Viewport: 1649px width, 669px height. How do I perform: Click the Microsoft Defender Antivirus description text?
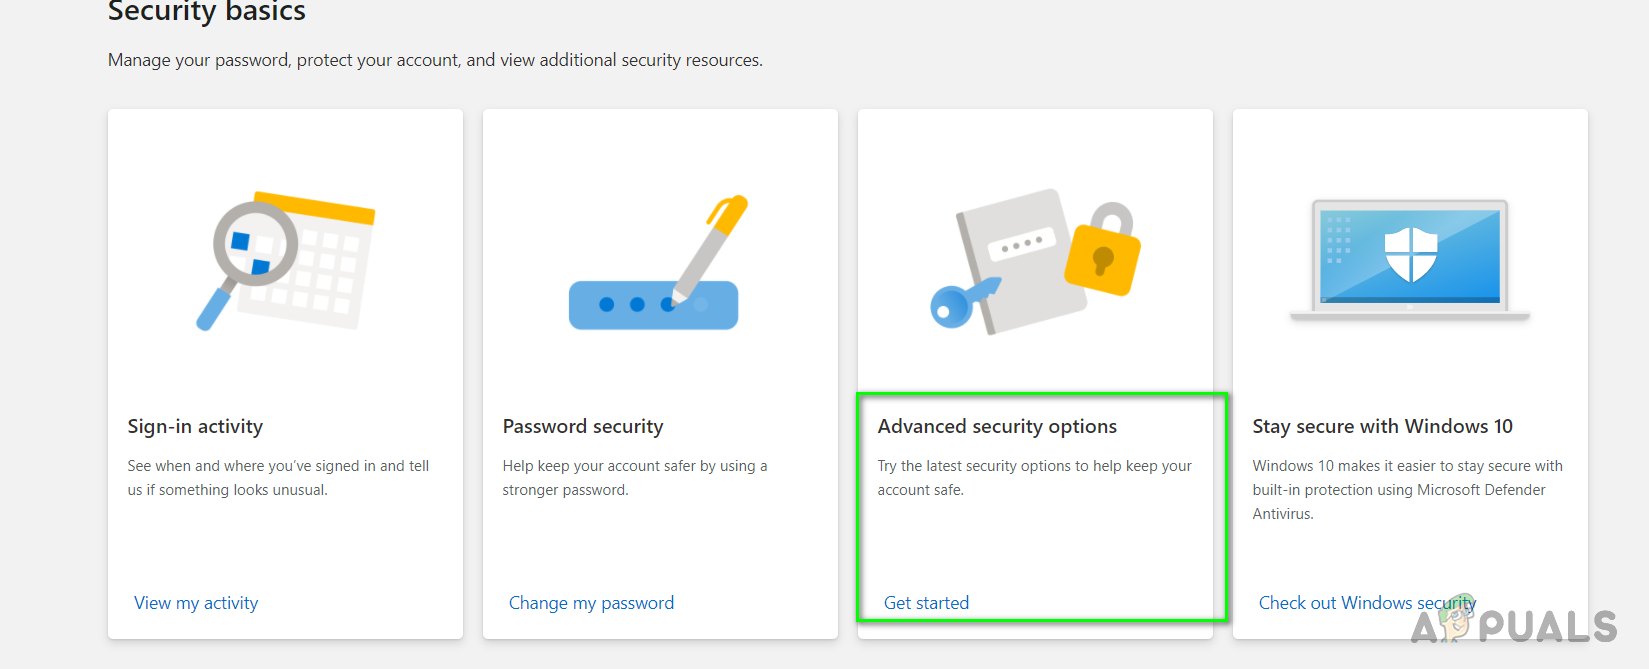[1406, 490]
